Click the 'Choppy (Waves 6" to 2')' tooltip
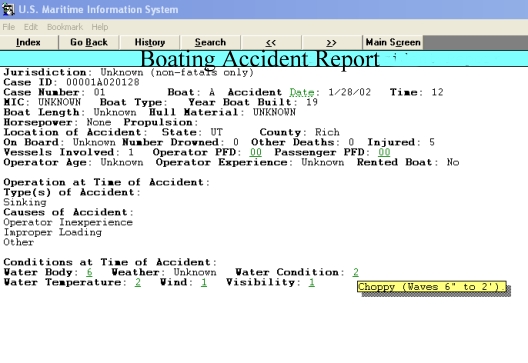Screen dimensions: 528x363 [x=432, y=287]
